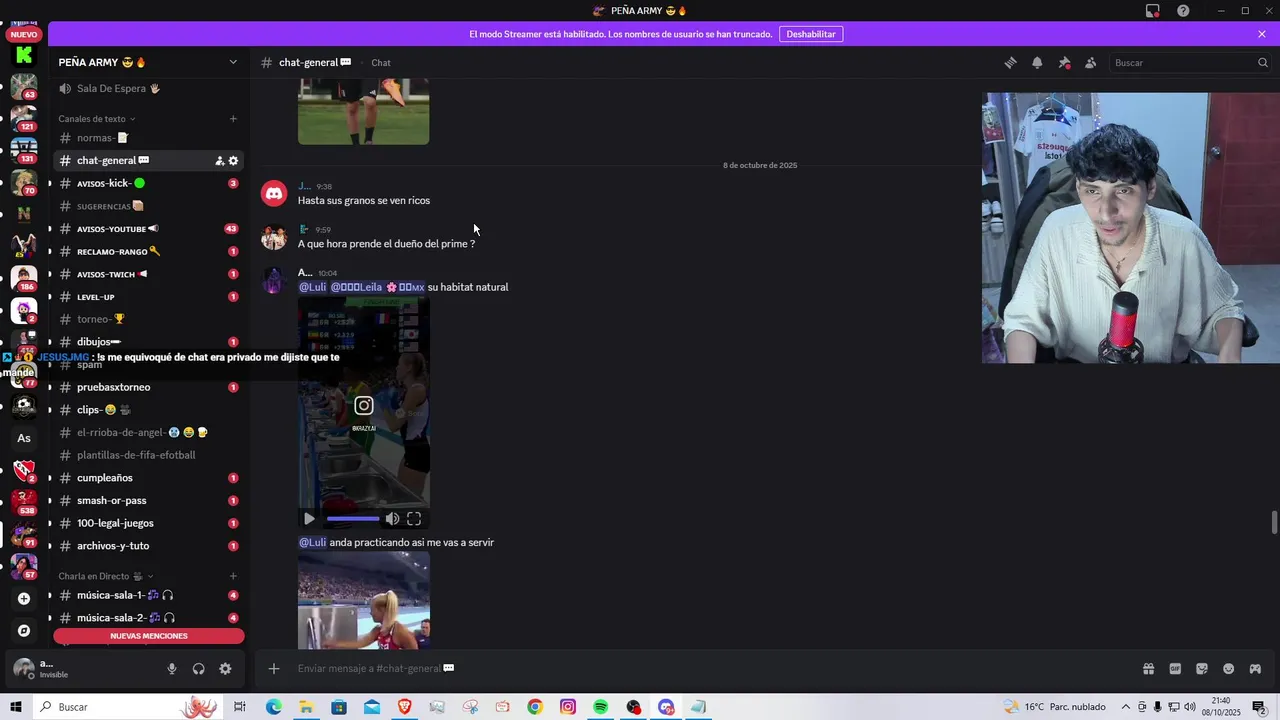
Task: Open the Discord inbox icon in title bar
Action: pyautogui.click(x=1153, y=11)
